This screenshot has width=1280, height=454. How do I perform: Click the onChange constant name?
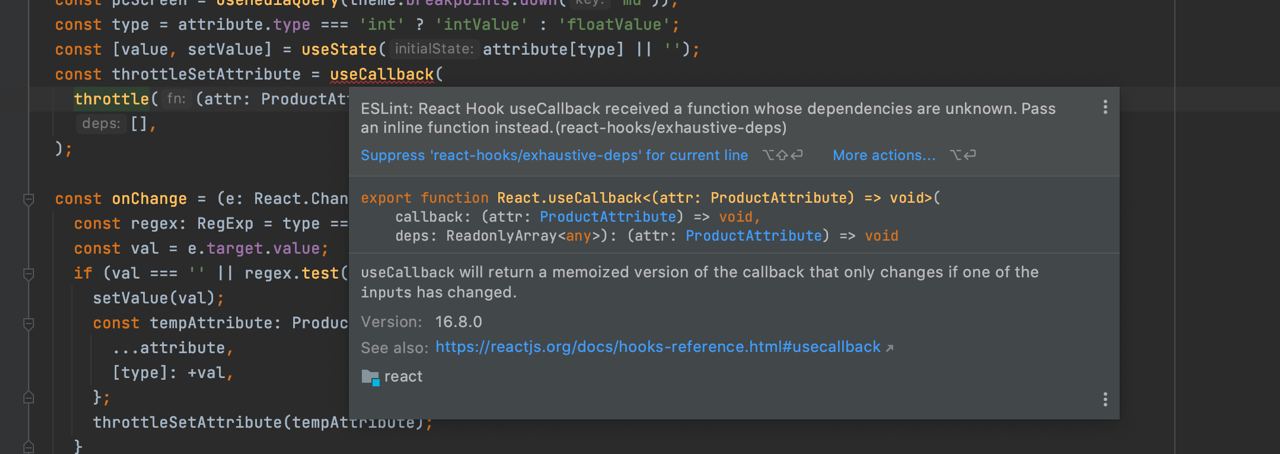tap(149, 199)
